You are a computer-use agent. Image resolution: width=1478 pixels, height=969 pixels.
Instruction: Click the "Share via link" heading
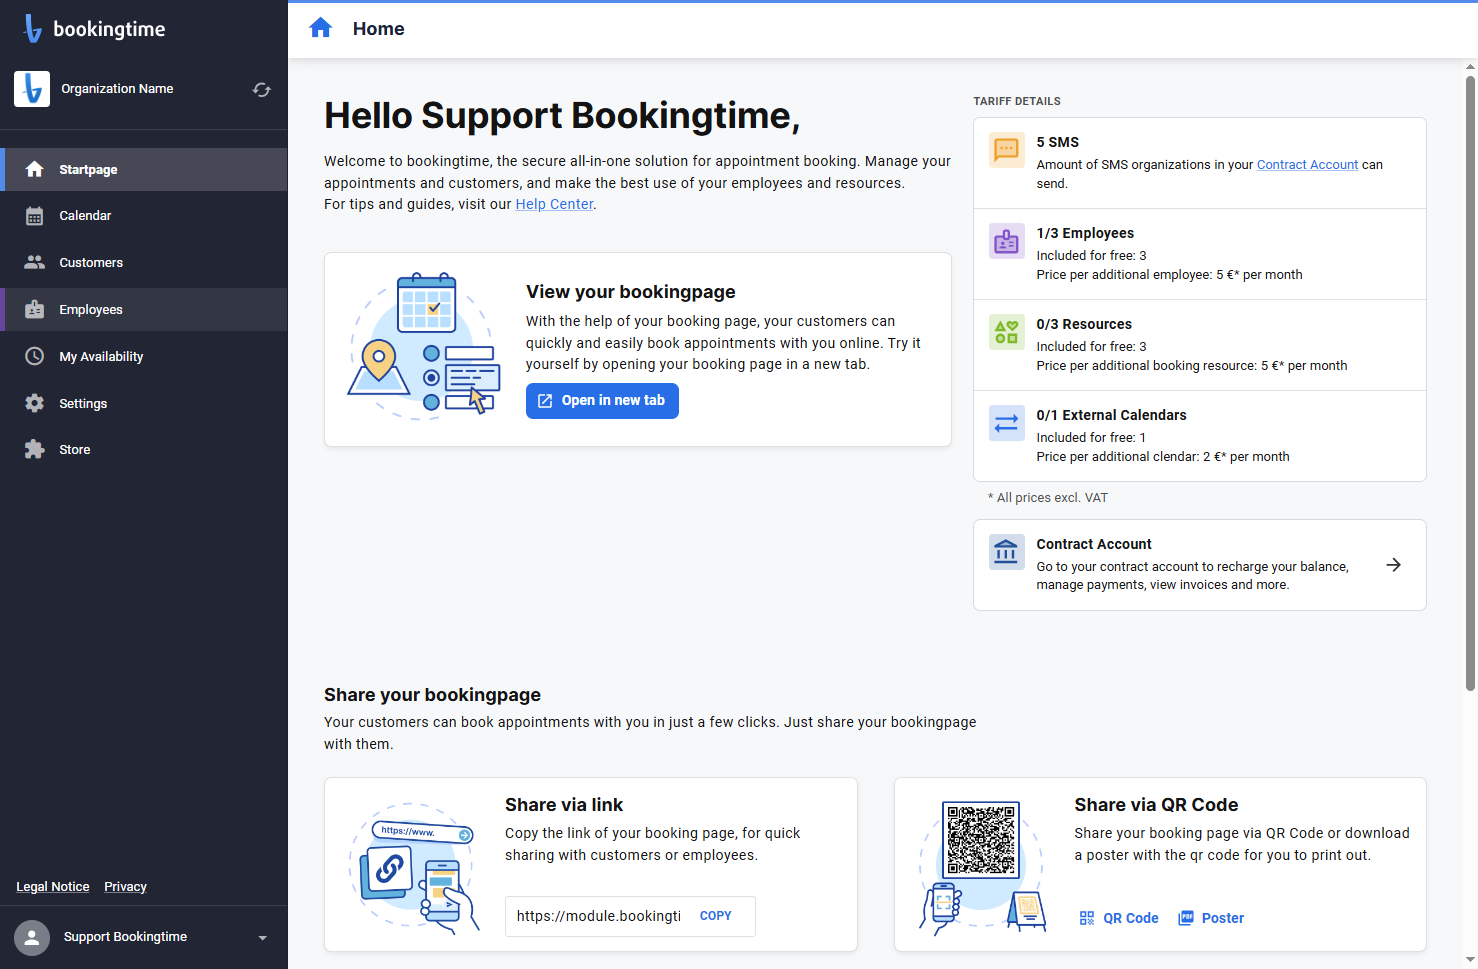[x=564, y=805]
